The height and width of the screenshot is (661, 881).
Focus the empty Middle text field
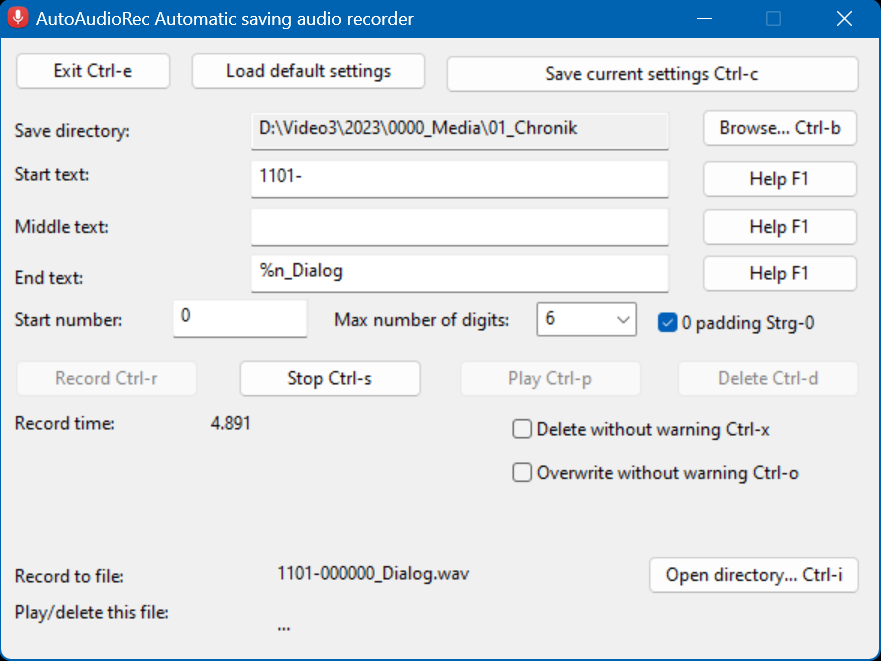pos(459,227)
